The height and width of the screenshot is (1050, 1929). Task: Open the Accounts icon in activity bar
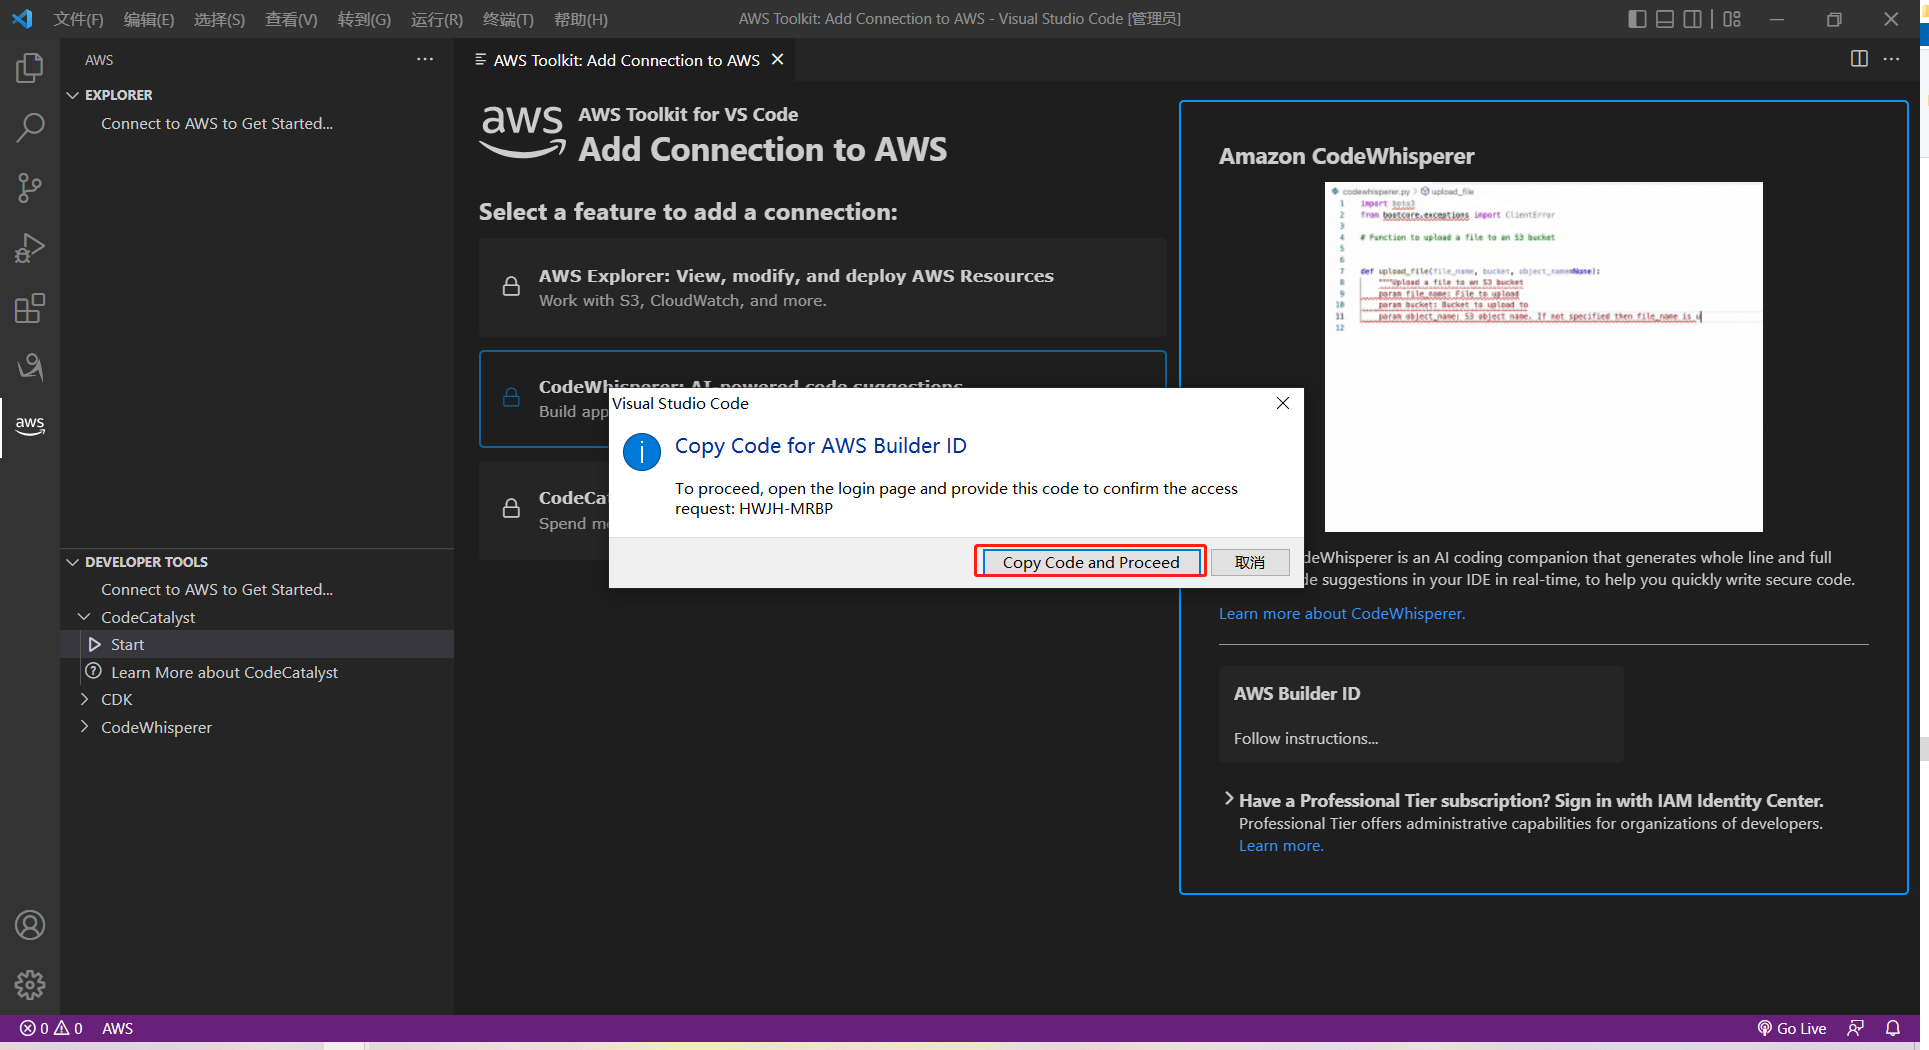tap(30, 925)
